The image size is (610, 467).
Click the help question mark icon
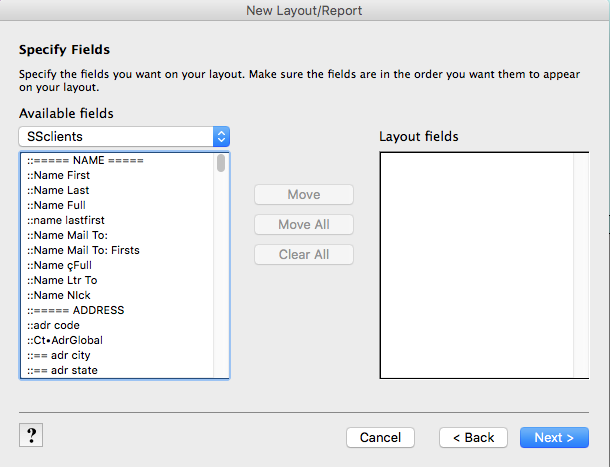31,435
